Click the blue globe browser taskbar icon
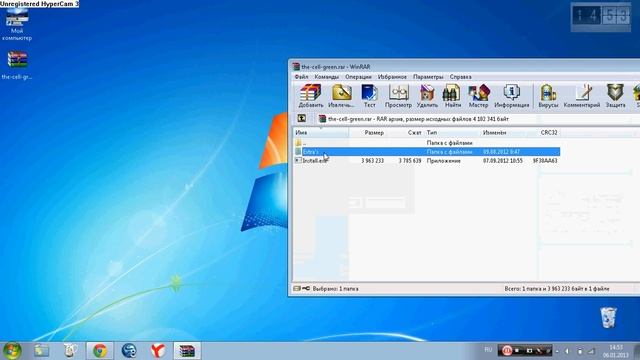Image resolution: width=640 pixels, height=360 pixels. pos(129,351)
